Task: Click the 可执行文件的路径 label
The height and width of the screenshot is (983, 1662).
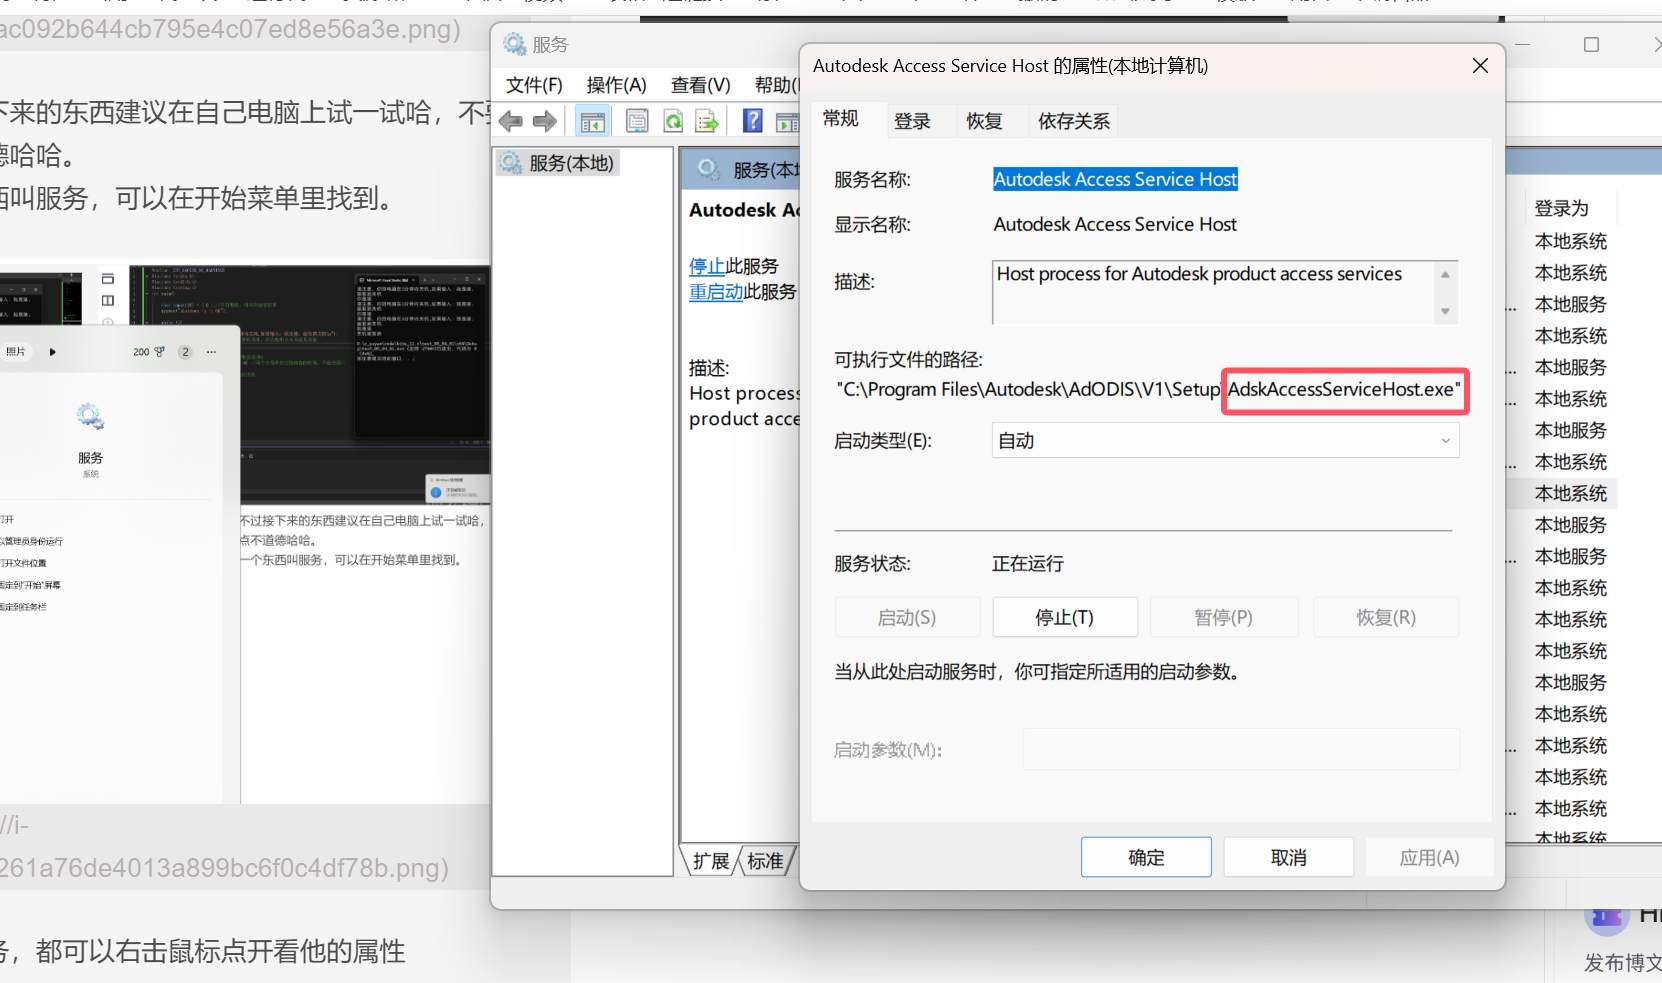Action: [909, 360]
